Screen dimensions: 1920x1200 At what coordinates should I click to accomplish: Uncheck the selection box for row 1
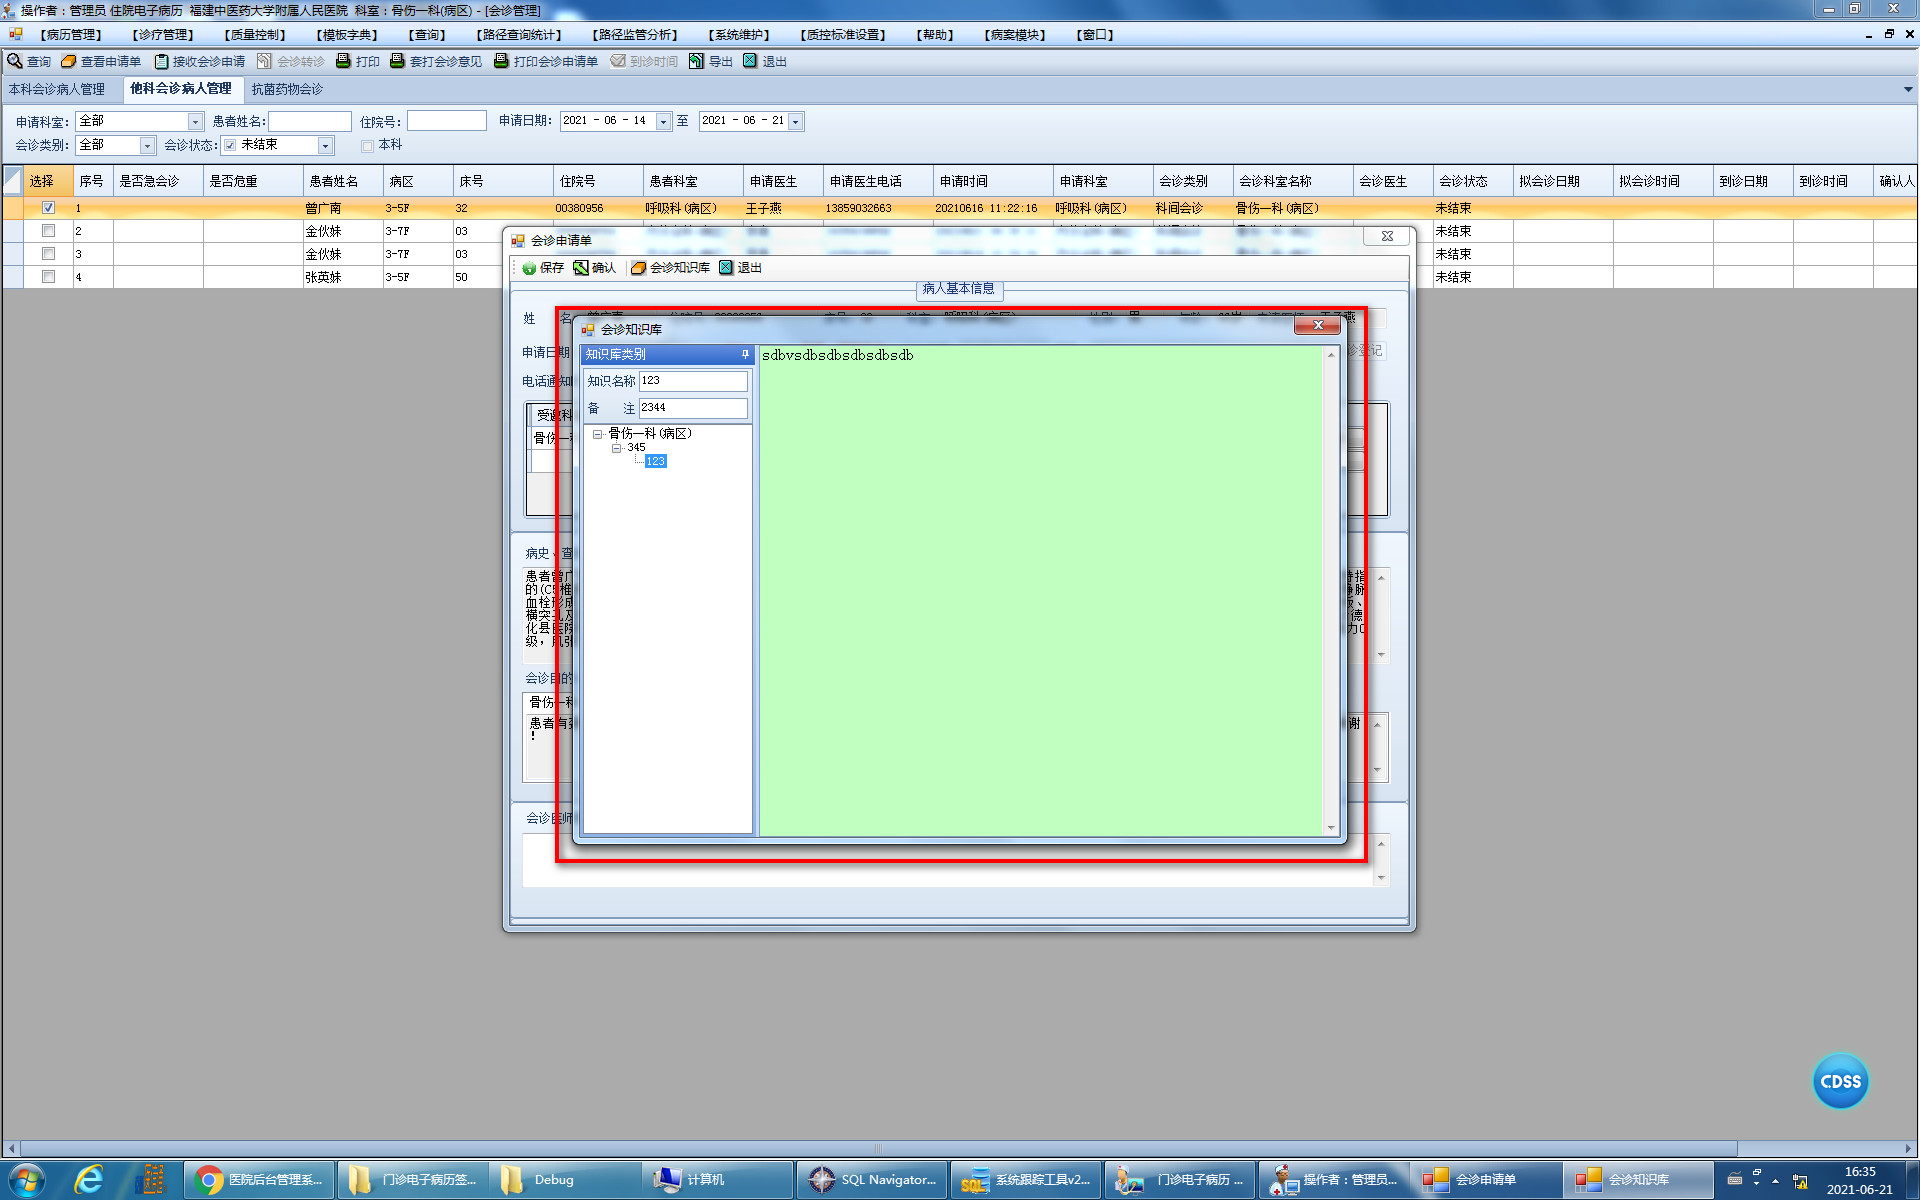(48, 208)
